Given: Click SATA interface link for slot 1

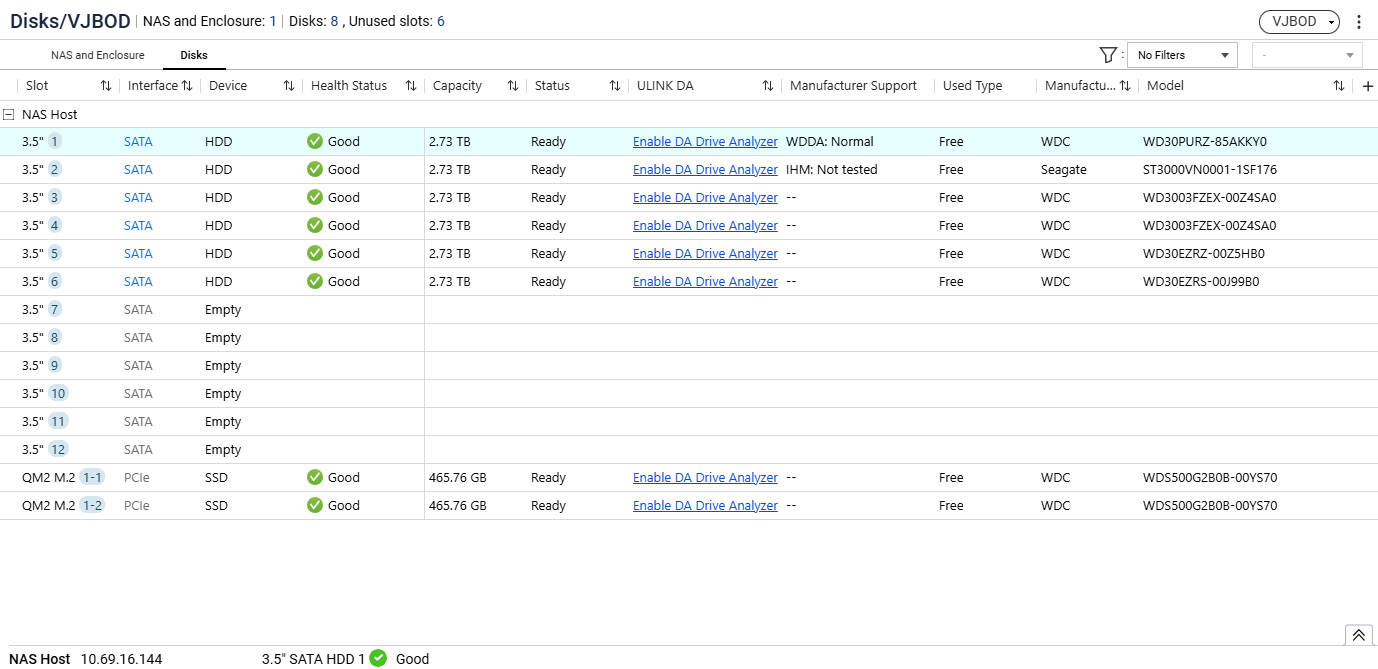Looking at the screenshot, I should pos(138,142).
